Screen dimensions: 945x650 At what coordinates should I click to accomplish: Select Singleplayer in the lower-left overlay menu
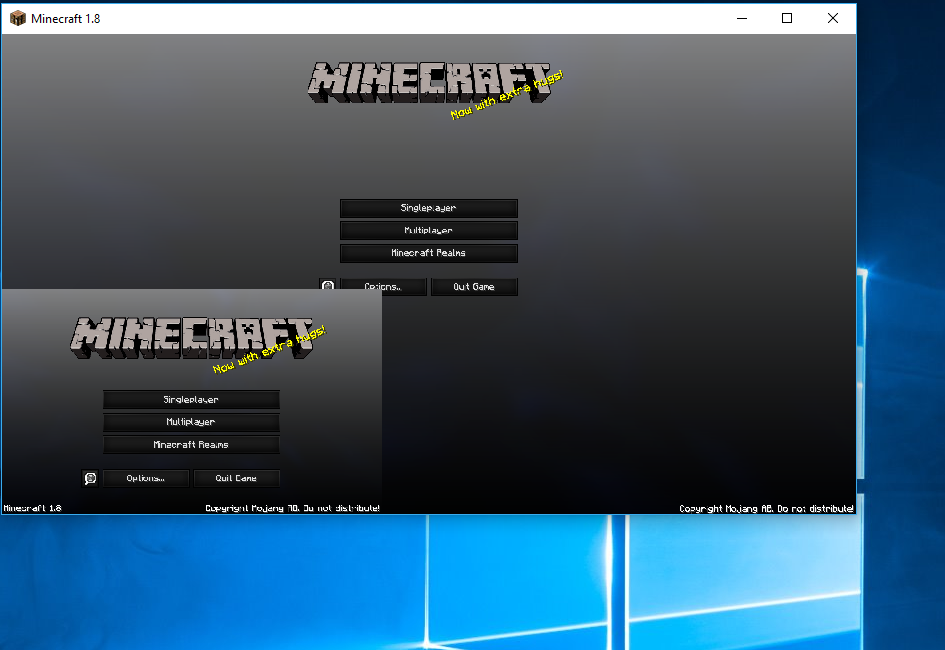point(191,400)
